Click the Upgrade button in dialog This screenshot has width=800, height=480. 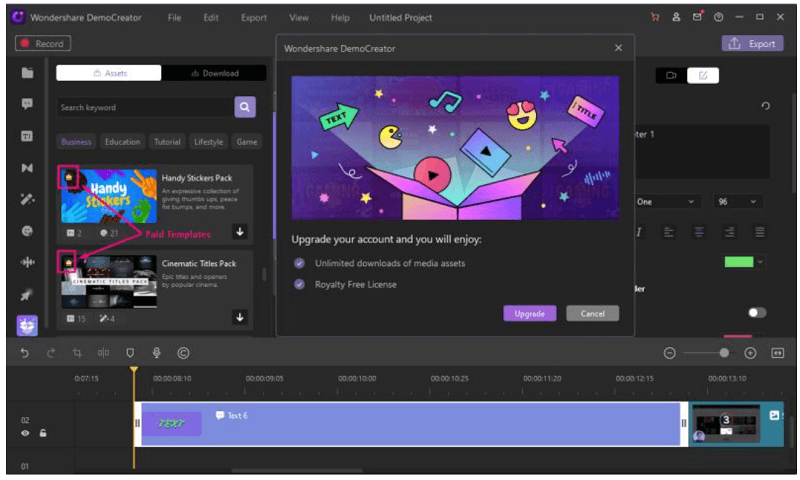click(x=530, y=314)
